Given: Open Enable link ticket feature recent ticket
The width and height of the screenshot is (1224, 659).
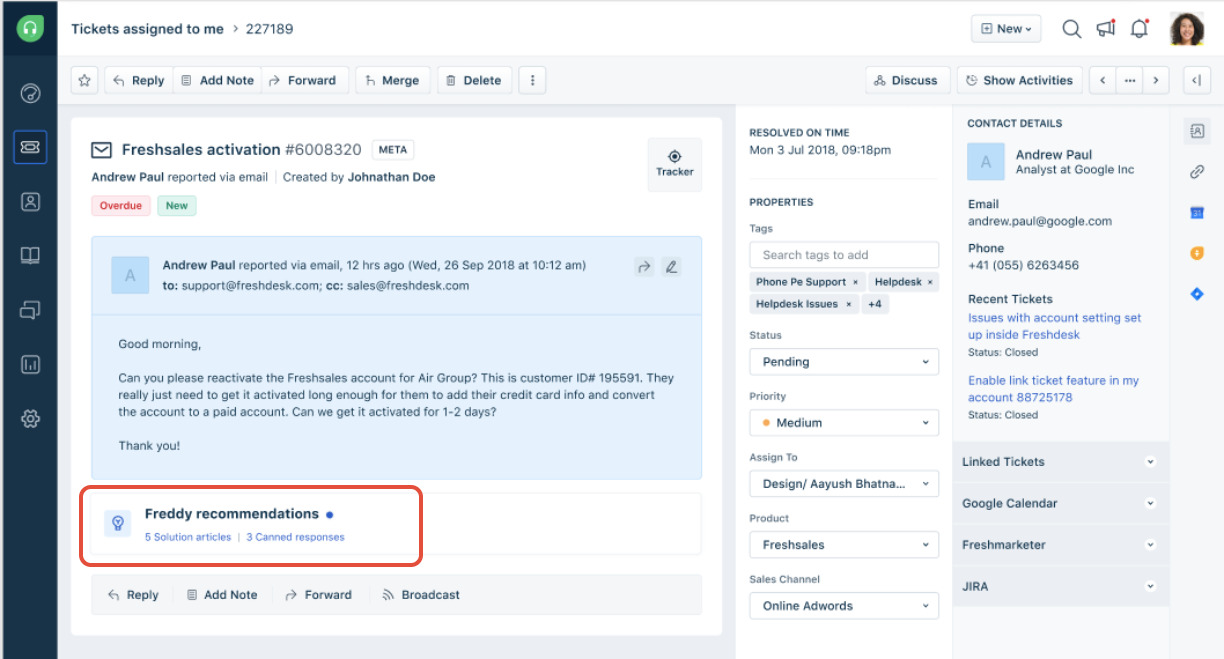Looking at the screenshot, I should [1053, 389].
